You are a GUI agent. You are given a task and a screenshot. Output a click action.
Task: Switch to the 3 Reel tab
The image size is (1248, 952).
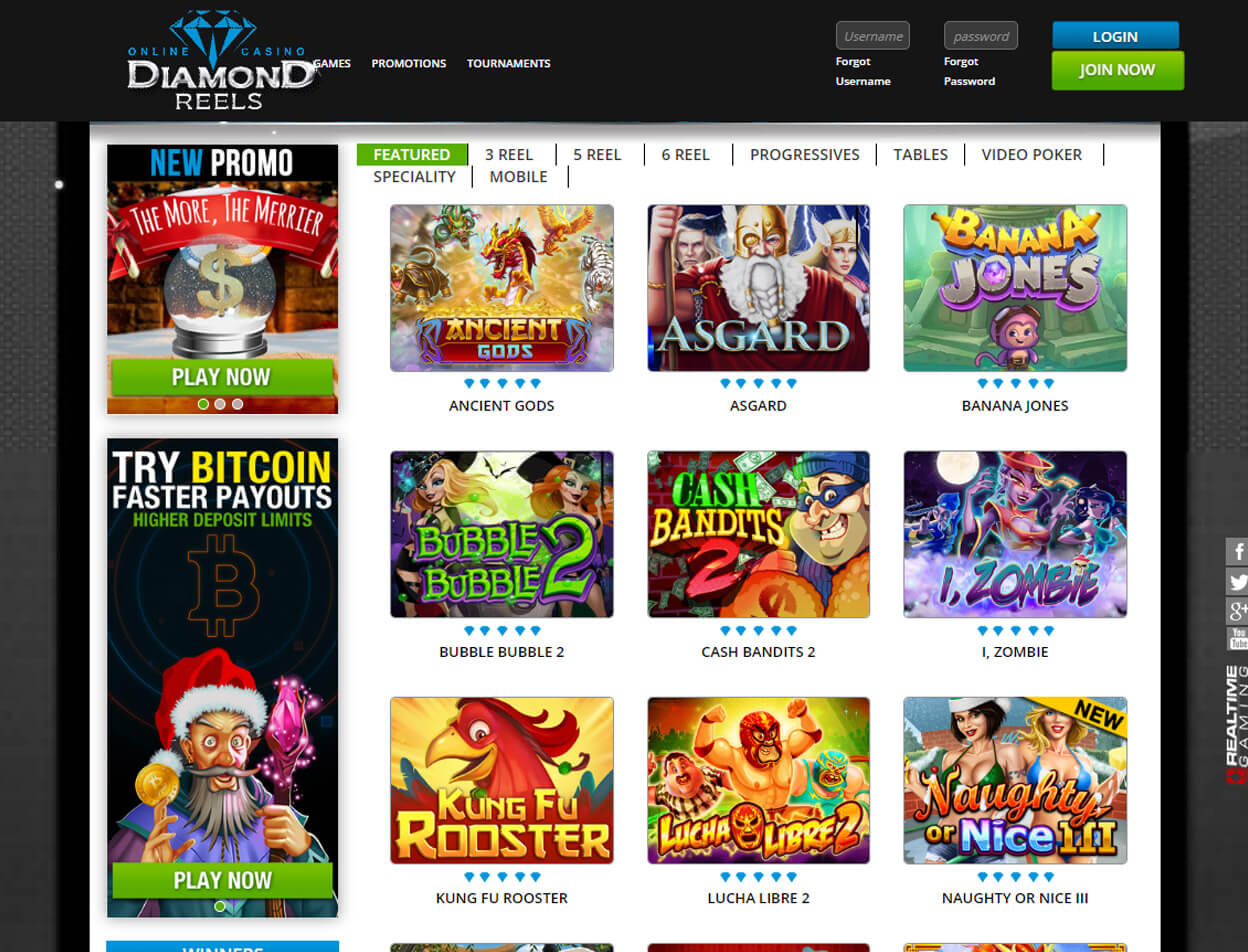[509, 154]
